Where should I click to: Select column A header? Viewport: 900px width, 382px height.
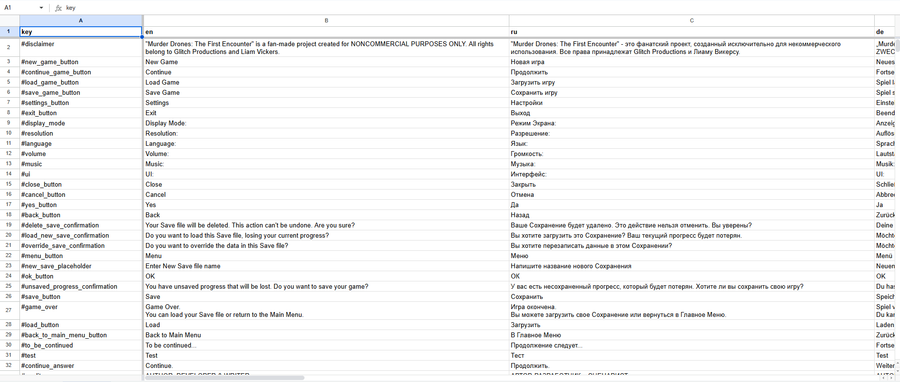click(x=81, y=21)
